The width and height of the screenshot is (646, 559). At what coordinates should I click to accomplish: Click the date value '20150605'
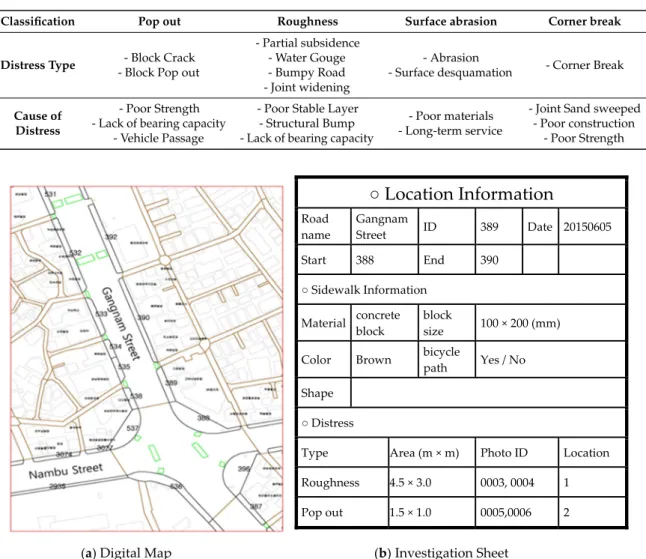587,227
